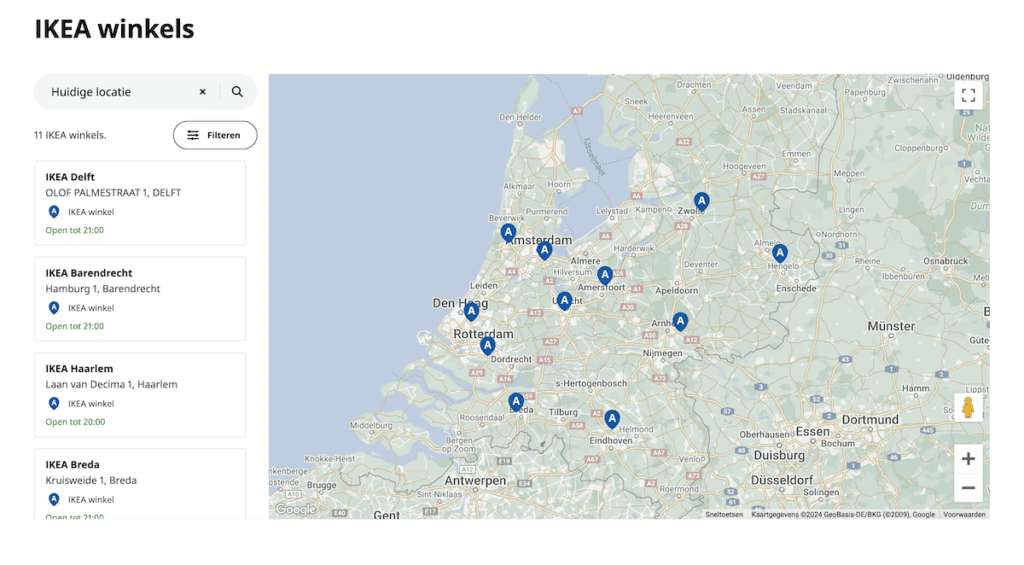Select the map marker at Amersfoort
The width and height of the screenshot is (1024, 565).
click(x=605, y=275)
